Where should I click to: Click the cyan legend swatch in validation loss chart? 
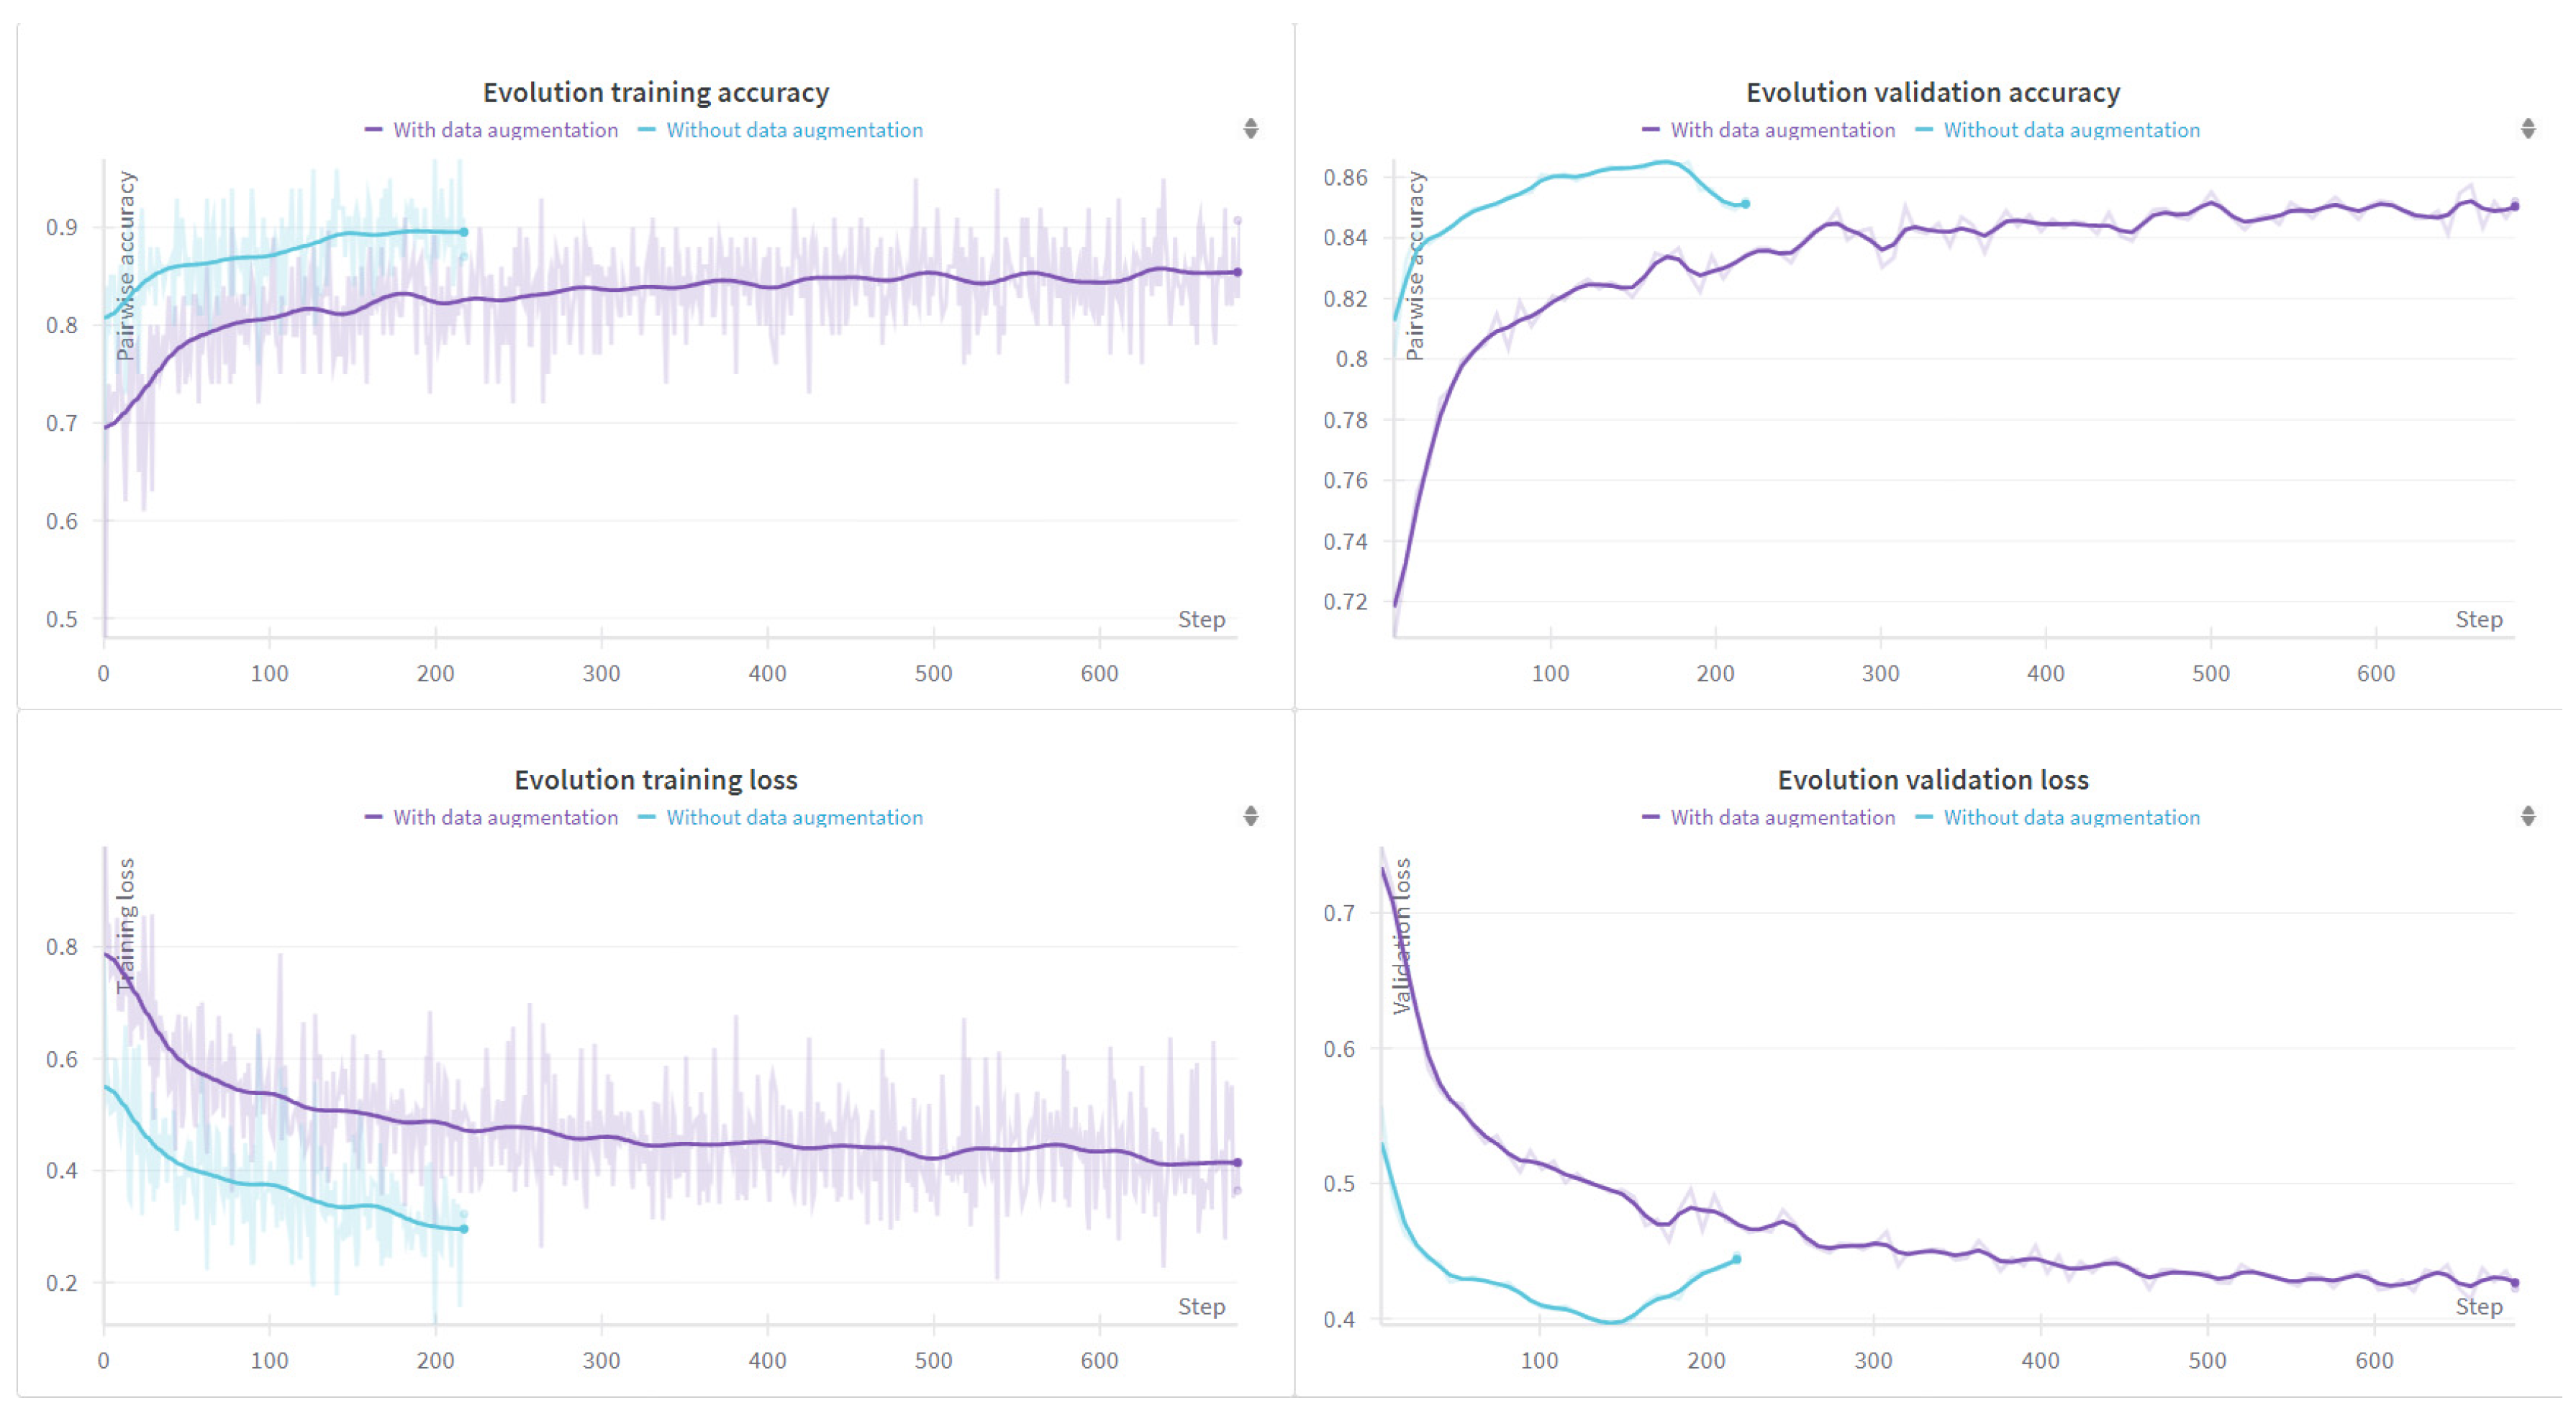[1924, 817]
